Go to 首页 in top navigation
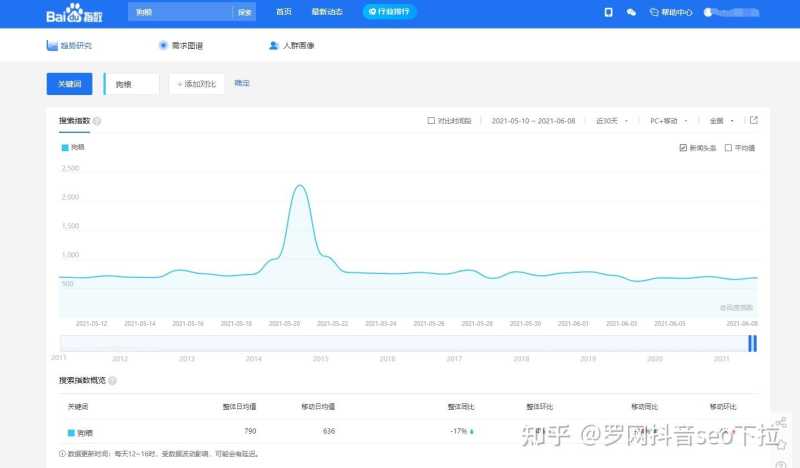 (284, 12)
